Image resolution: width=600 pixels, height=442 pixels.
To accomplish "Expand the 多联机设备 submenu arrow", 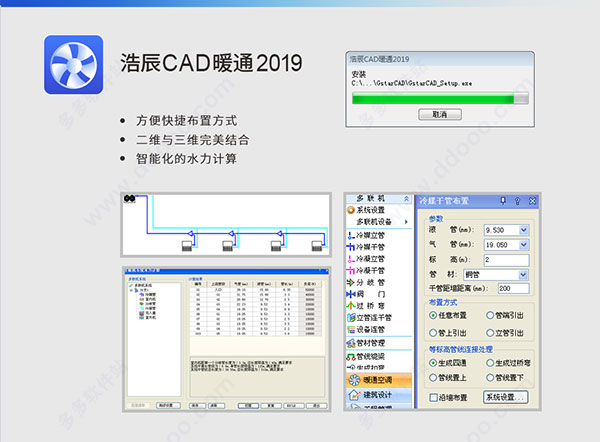I will (x=406, y=222).
